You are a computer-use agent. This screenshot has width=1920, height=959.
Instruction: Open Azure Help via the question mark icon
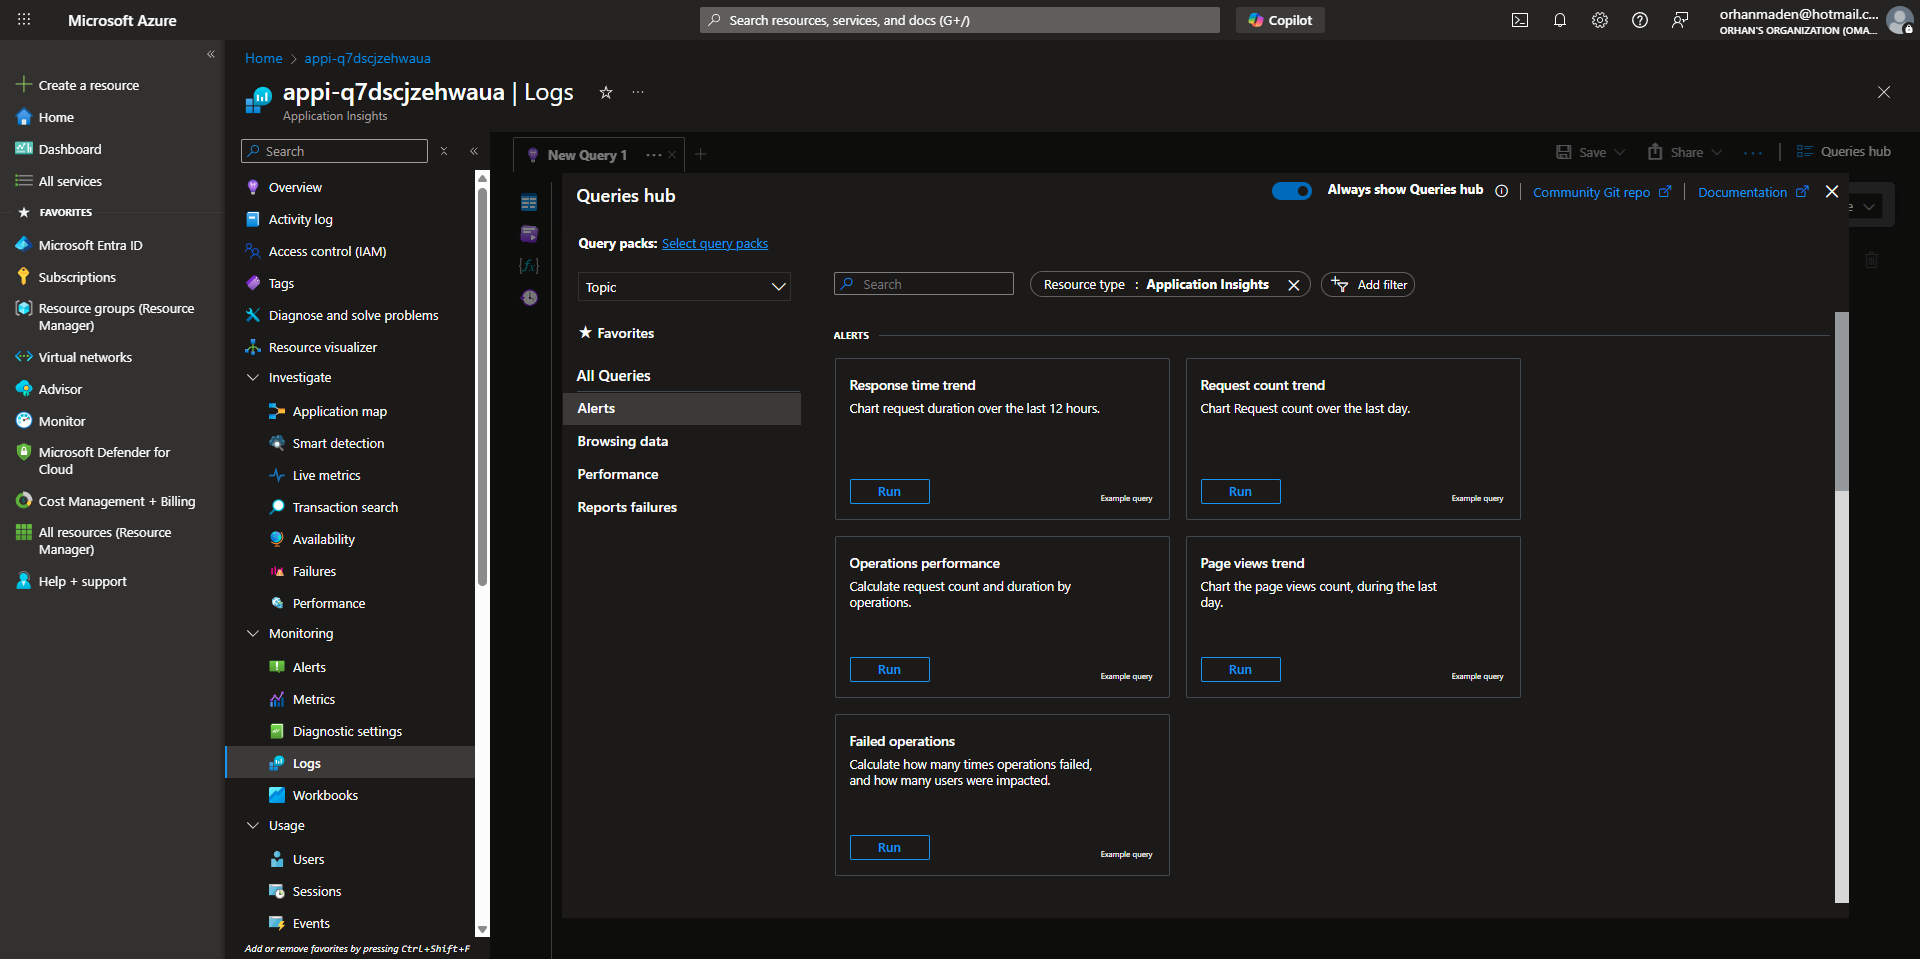(x=1639, y=19)
